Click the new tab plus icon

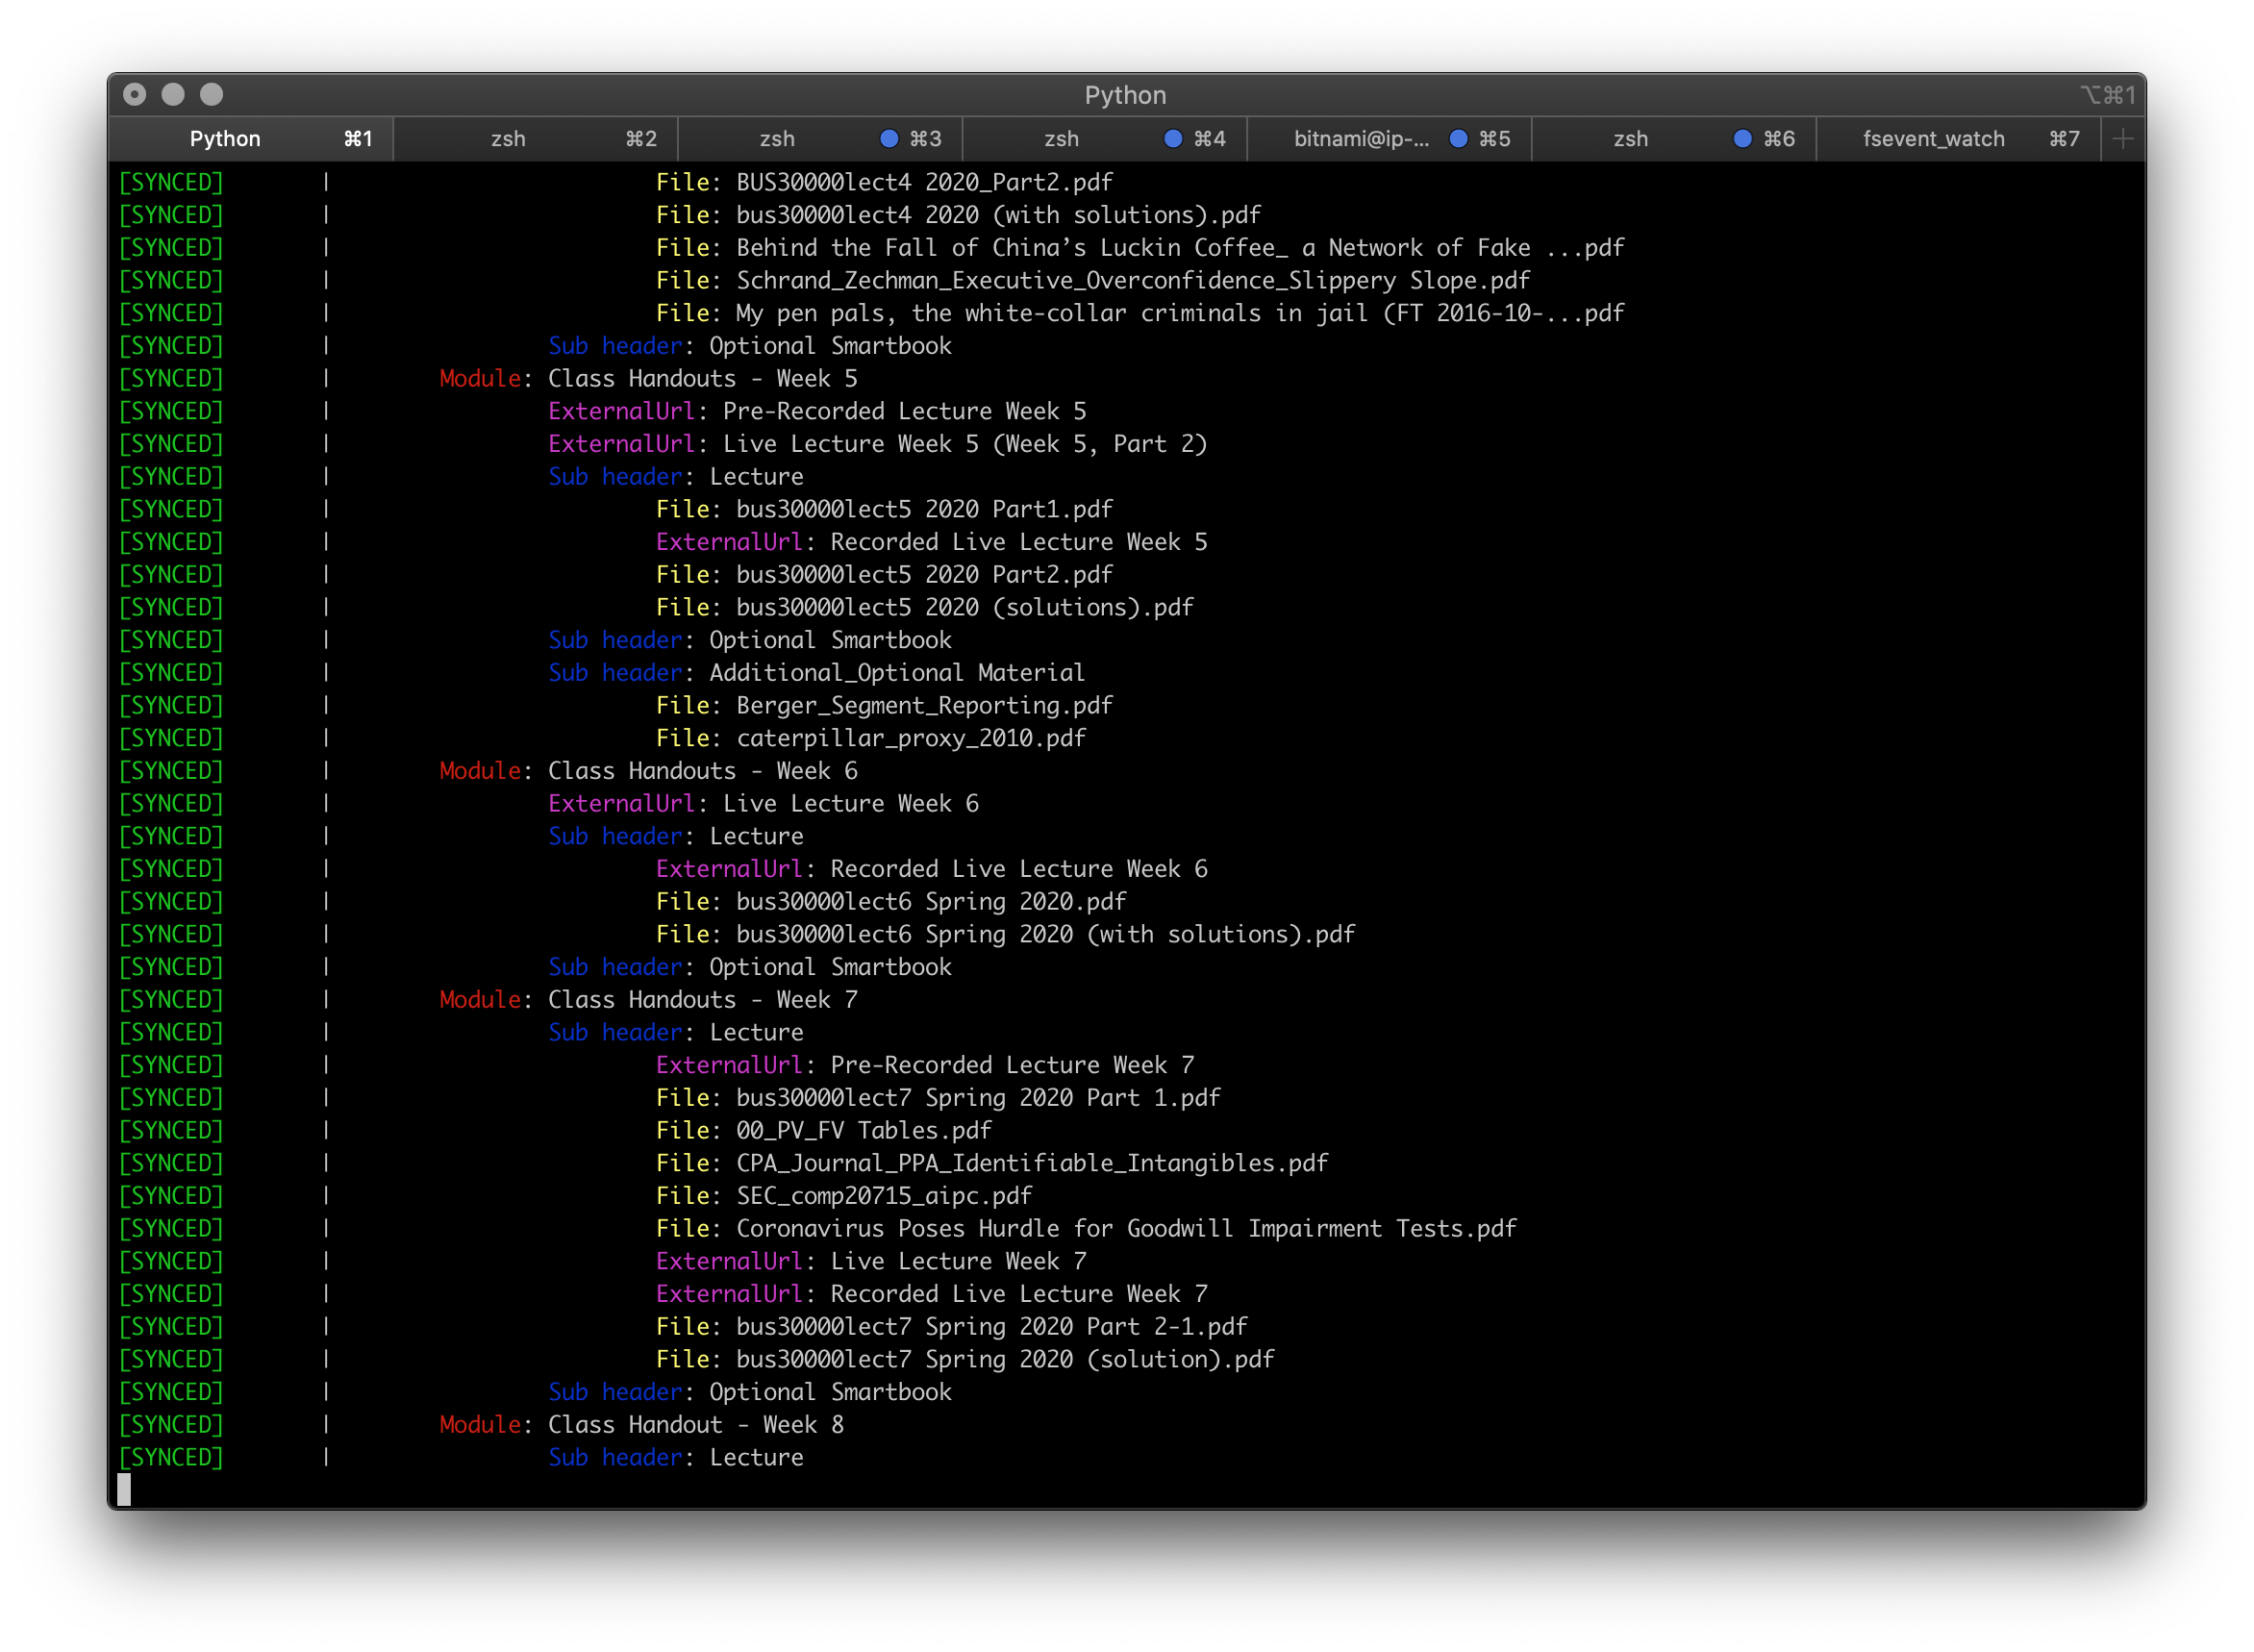pyautogui.click(x=2122, y=139)
